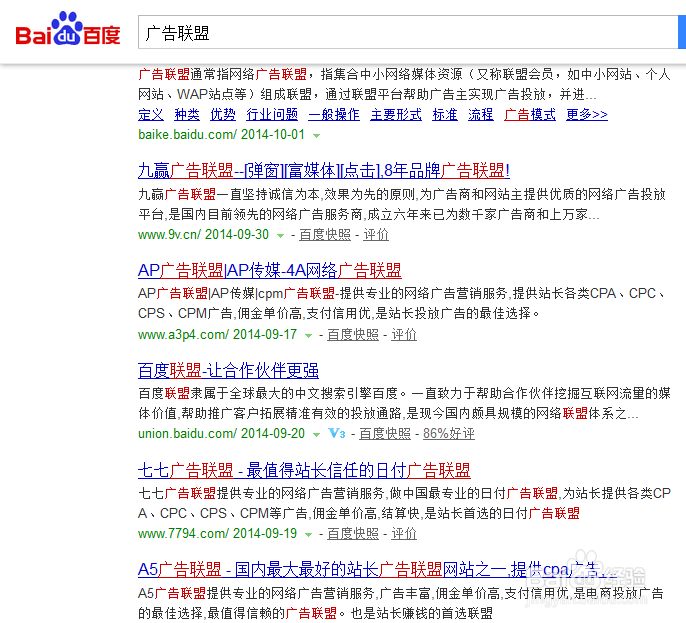Click 评价 for the www.9v.cn result
Screen dimensions: 686x623
pyautogui.click(x=376, y=234)
